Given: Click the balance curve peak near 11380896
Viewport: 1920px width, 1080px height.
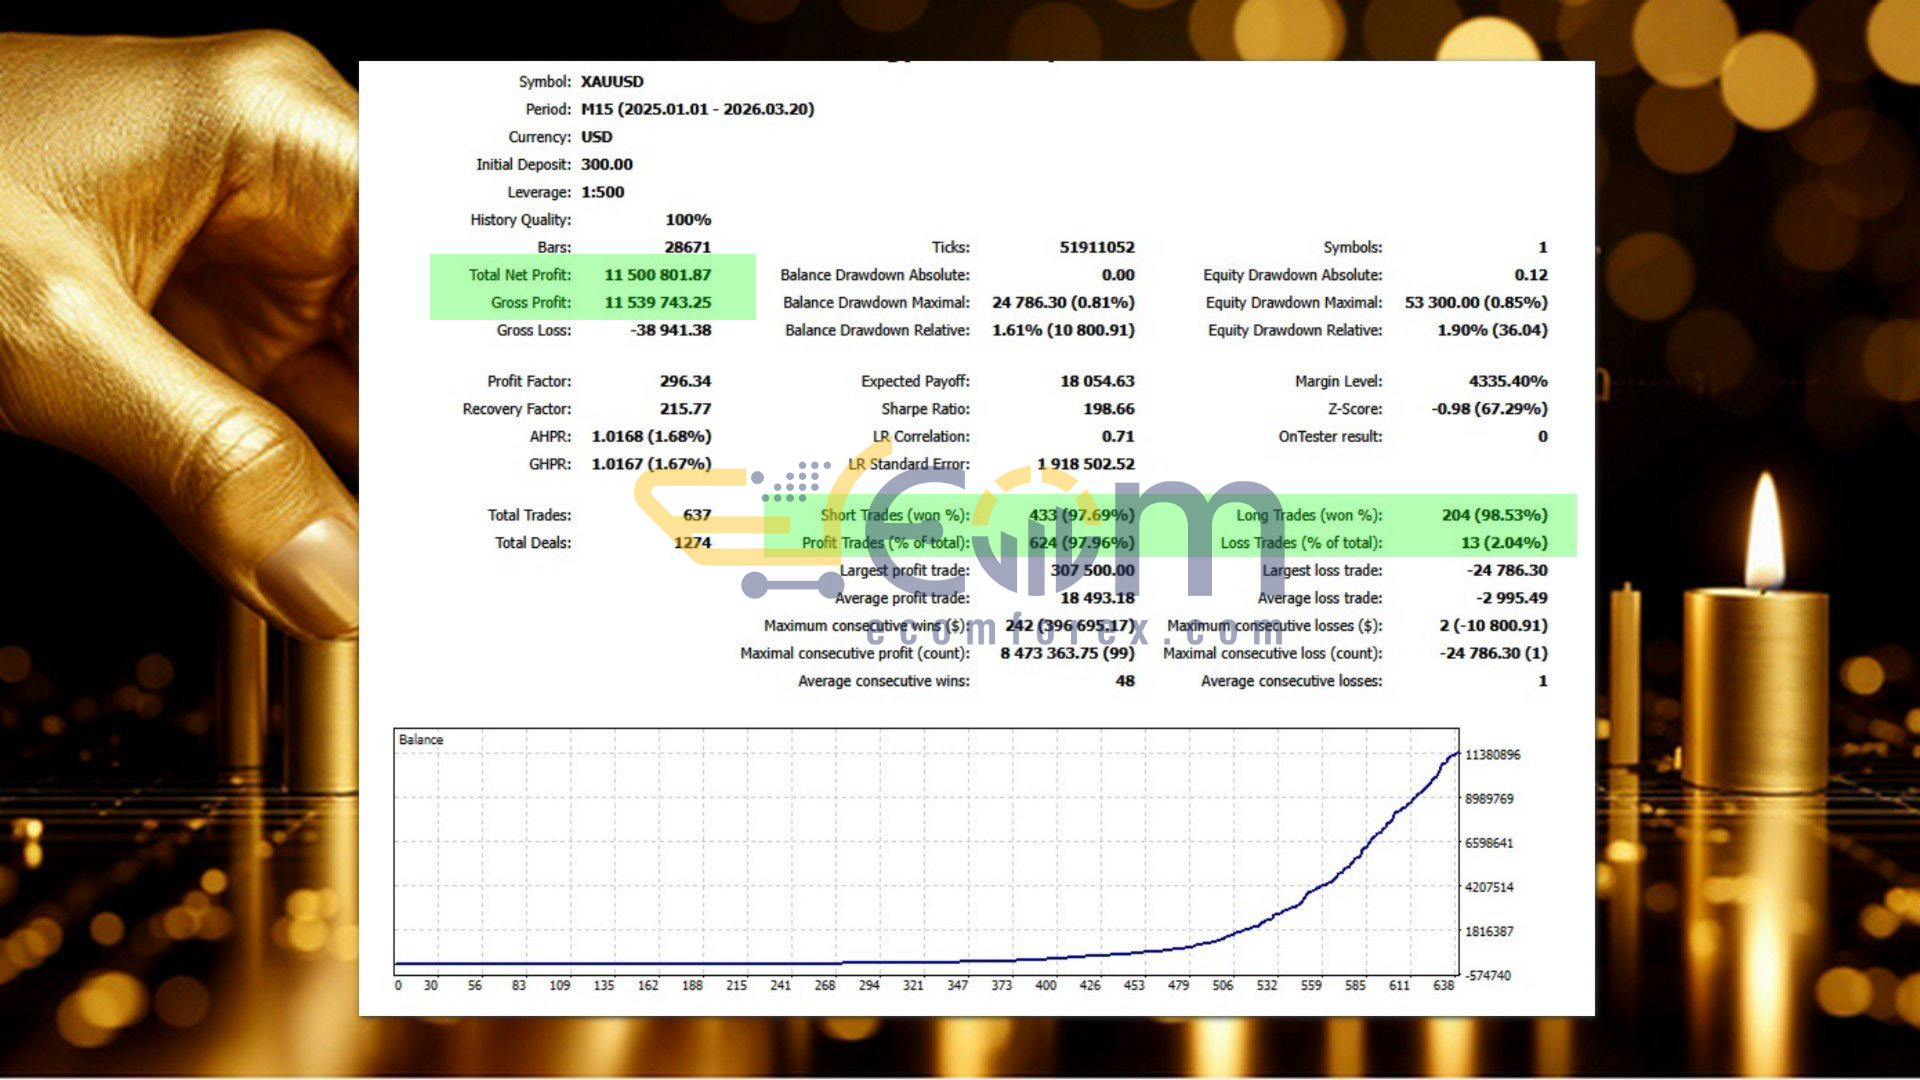Looking at the screenshot, I should coord(1456,754).
